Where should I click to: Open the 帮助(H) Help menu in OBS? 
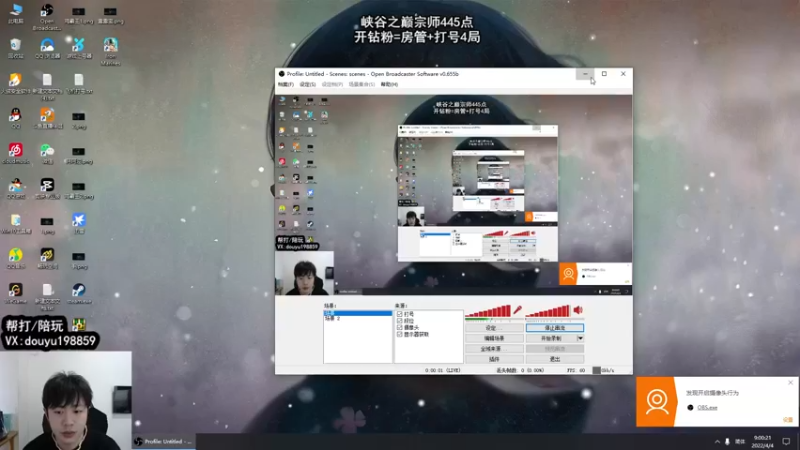389,84
